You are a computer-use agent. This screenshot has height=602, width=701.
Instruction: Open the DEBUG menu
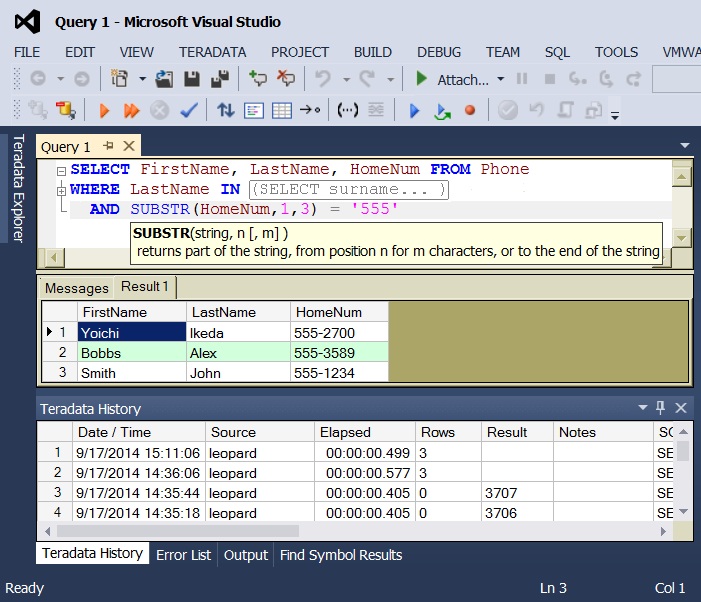pos(439,52)
